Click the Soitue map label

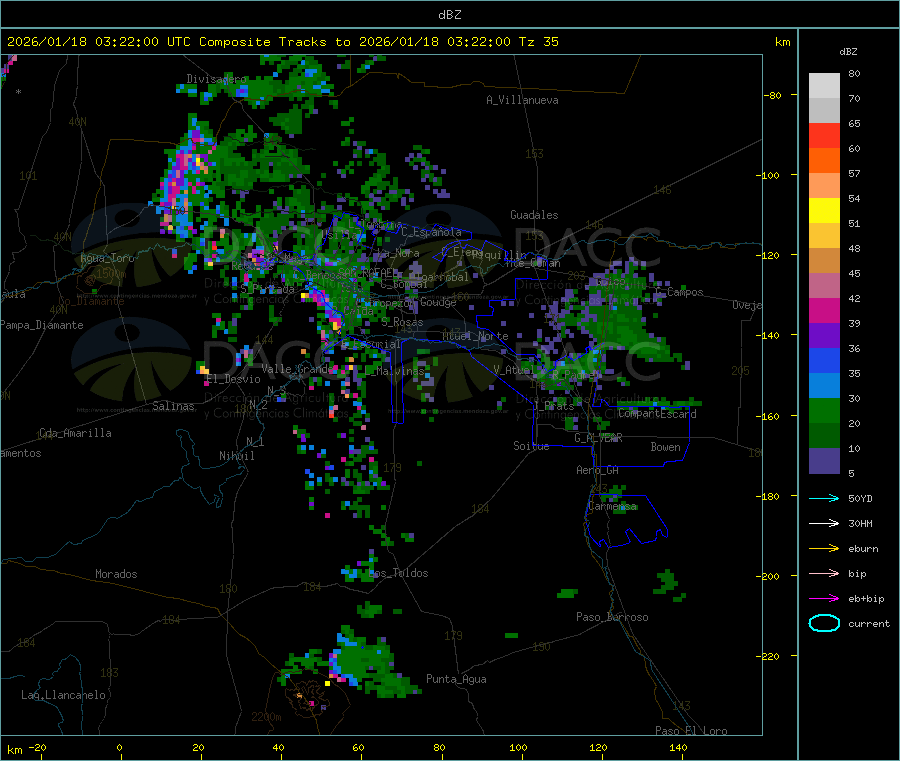[x=531, y=445]
